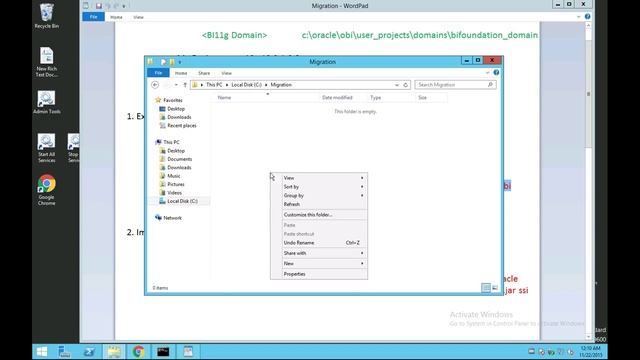Expand Share with submenu
Image resolution: width=640 pixels, height=360 pixels.
[x=319, y=253]
